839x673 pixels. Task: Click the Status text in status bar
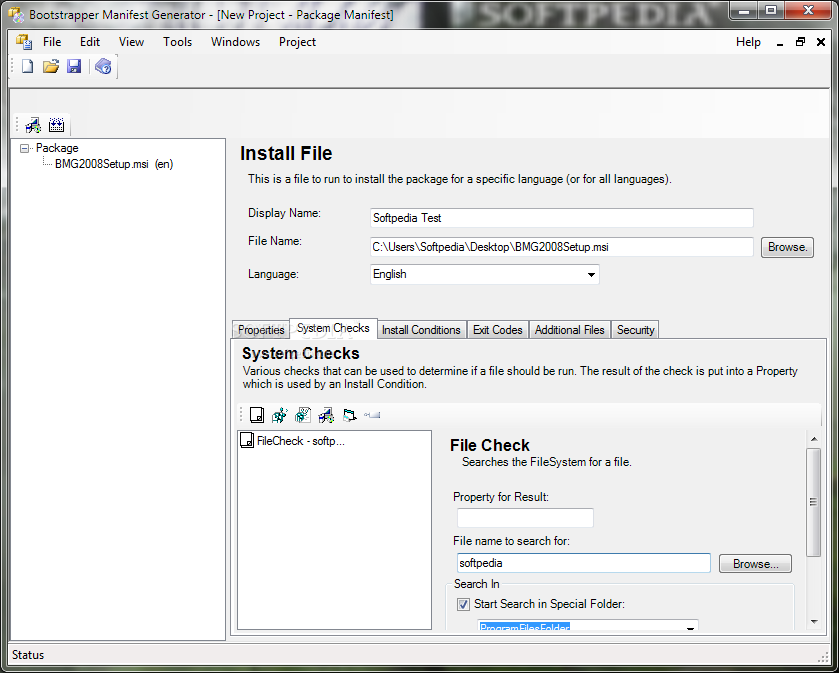coord(28,655)
